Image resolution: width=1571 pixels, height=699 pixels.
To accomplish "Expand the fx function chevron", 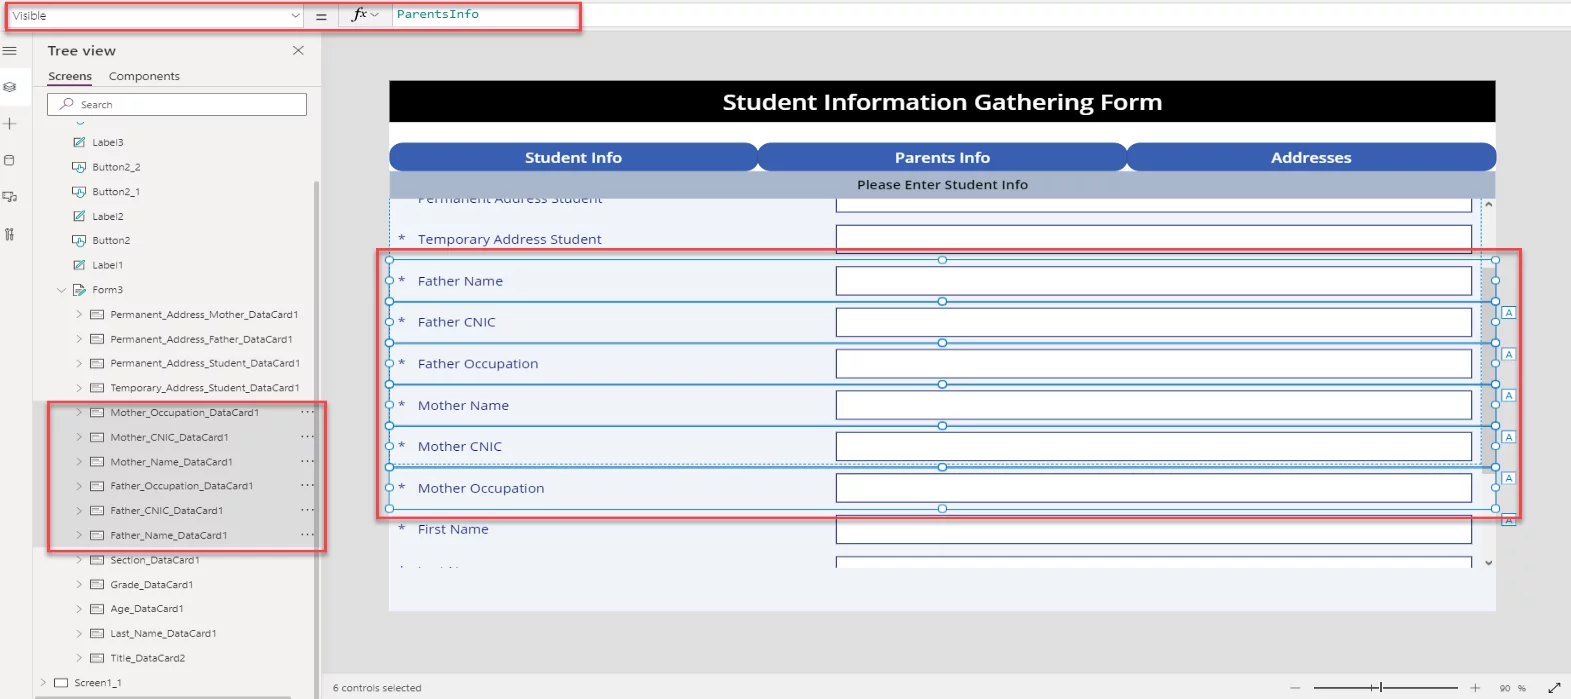I will [375, 15].
